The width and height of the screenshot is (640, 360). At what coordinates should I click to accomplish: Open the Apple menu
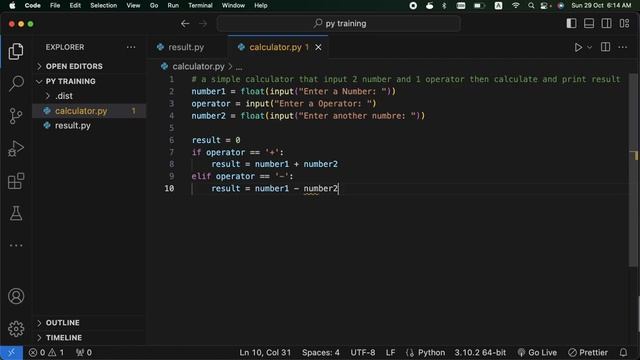tap(12, 5)
